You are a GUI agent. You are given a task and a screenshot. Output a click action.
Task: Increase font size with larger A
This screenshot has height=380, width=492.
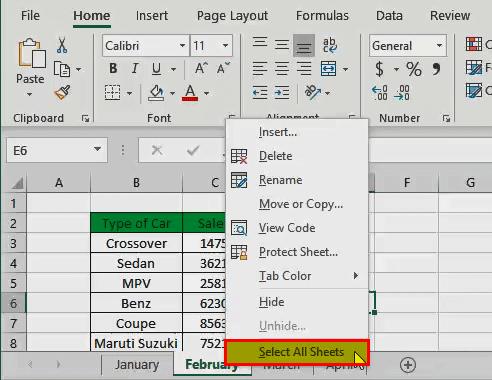click(x=201, y=68)
